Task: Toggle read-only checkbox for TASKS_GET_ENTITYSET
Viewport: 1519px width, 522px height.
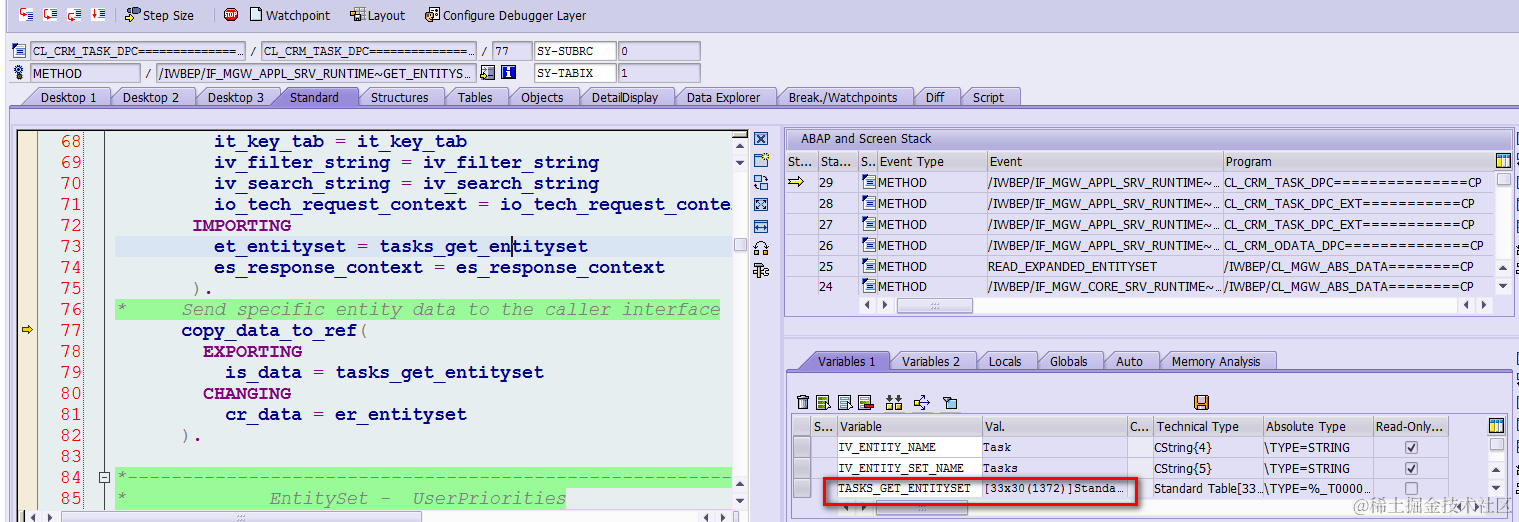Action: 1411,488
